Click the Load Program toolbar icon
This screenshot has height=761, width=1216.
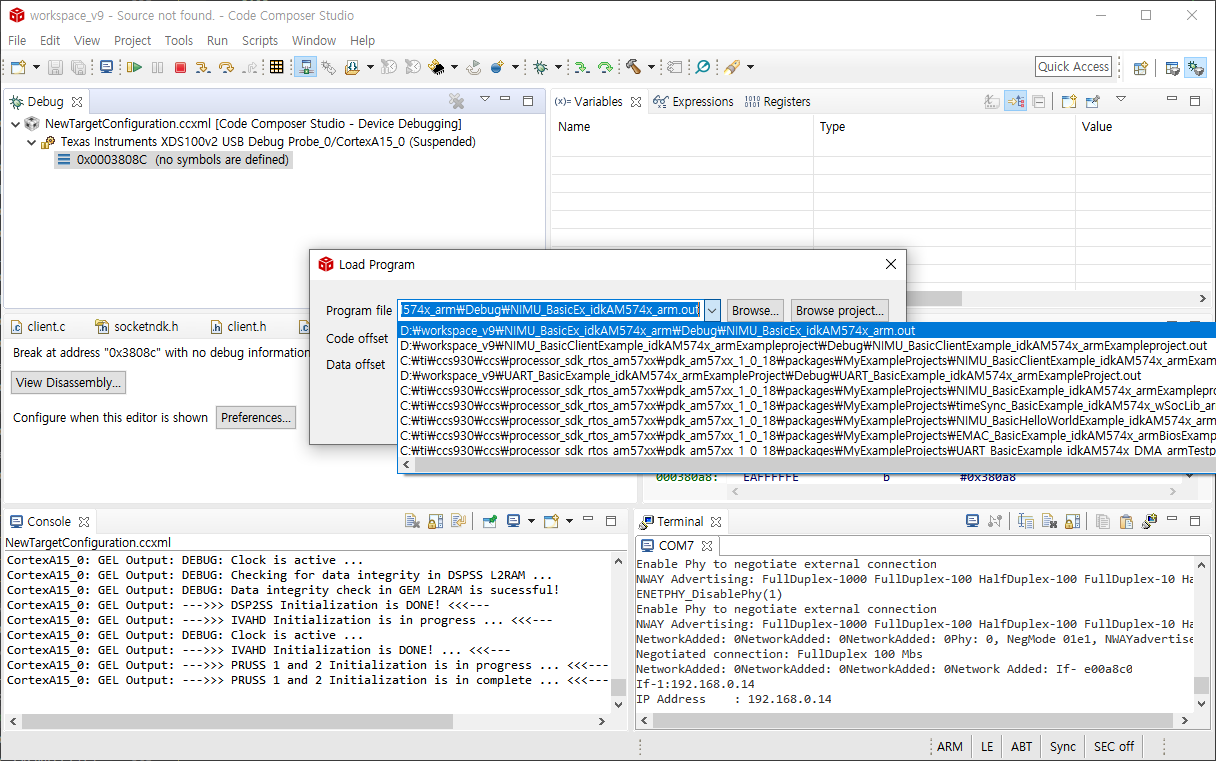(x=353, y=67)
